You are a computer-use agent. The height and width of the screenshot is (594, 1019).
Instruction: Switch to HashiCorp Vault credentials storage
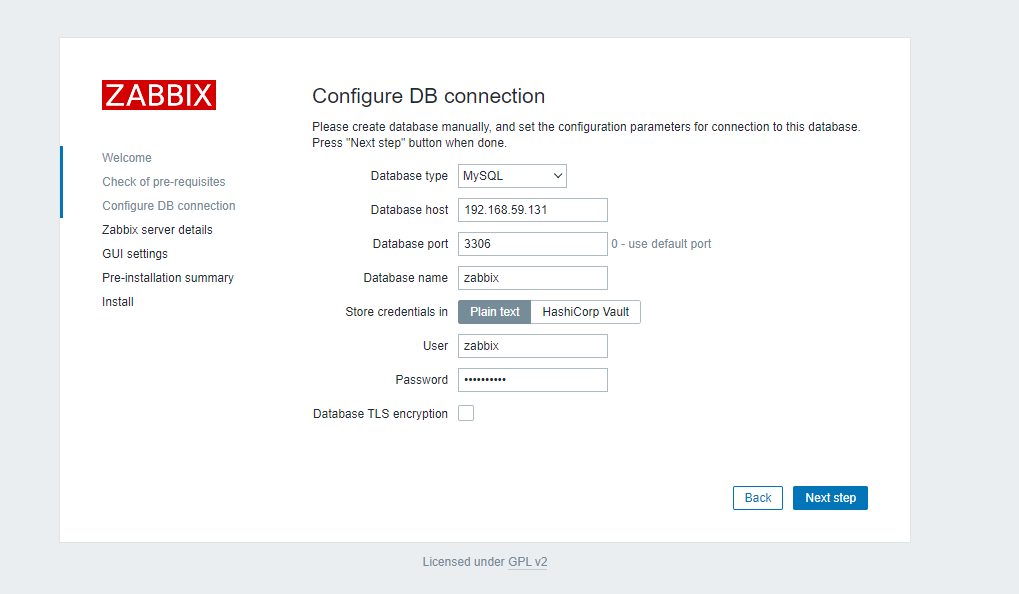click(x=585, y=312)
